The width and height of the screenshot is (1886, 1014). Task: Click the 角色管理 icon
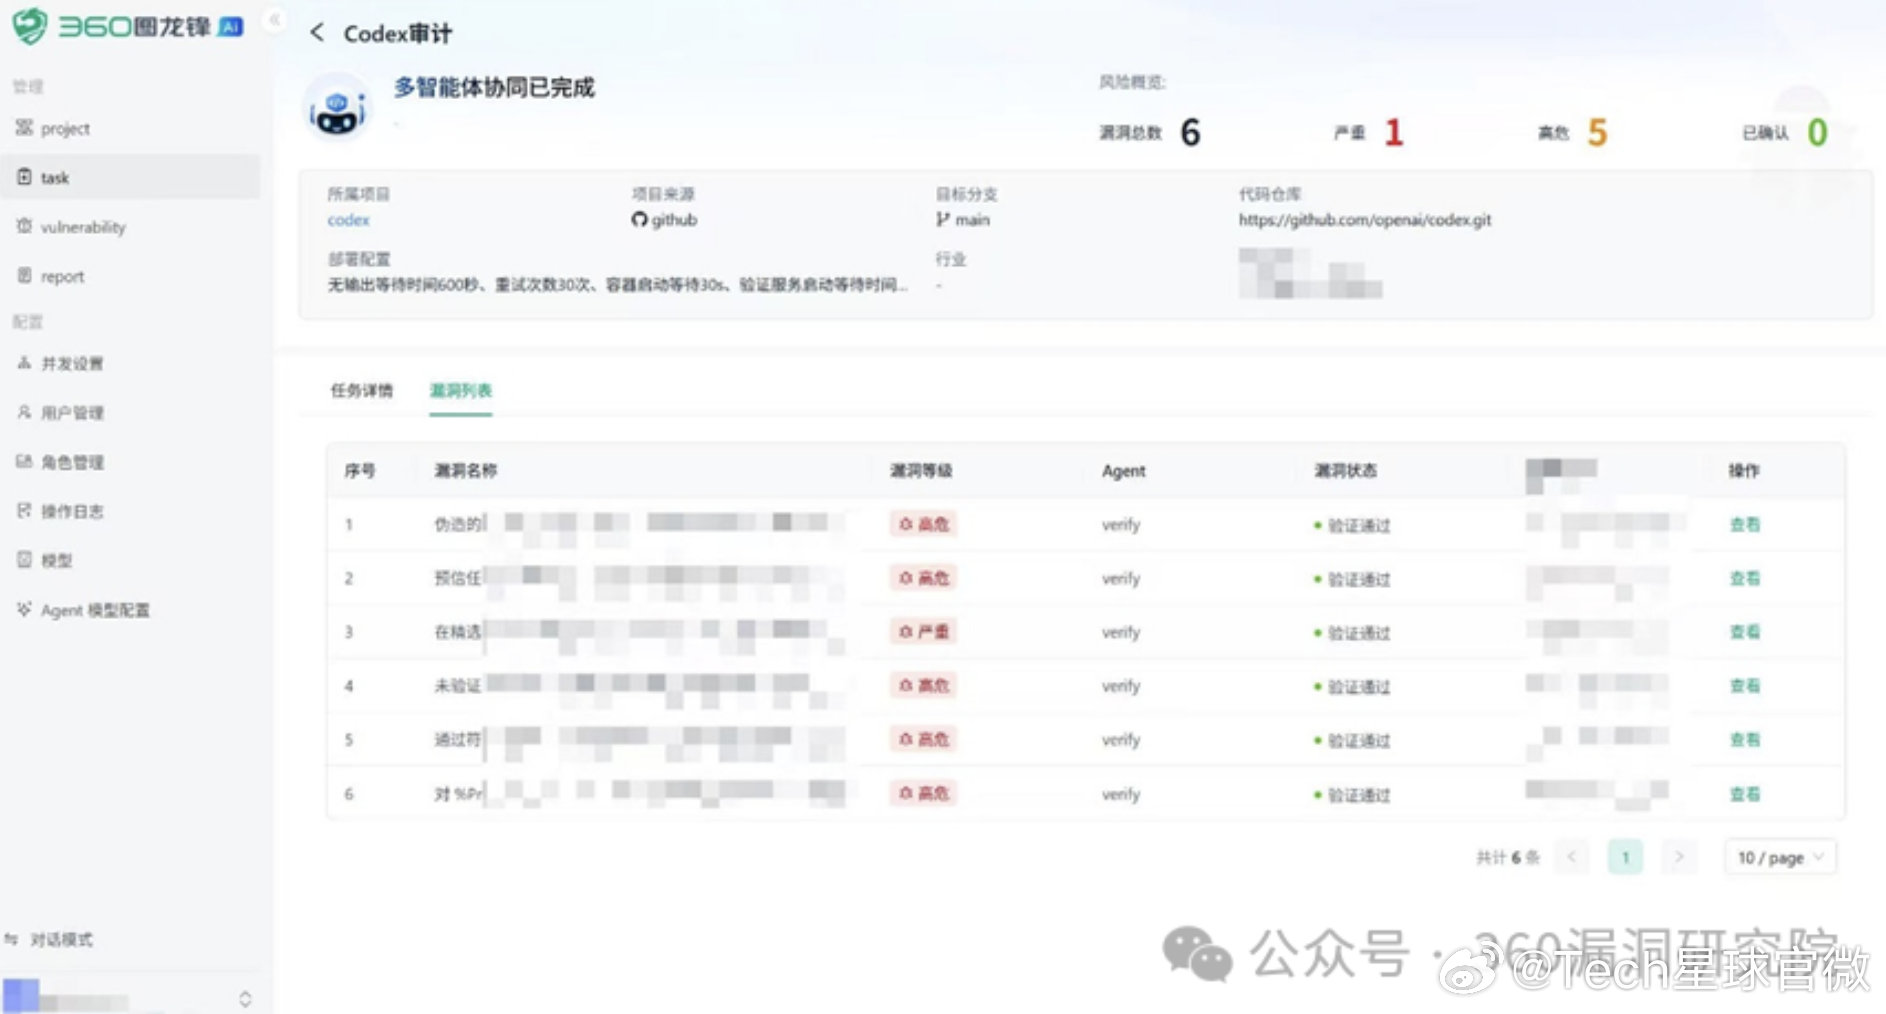pos(24,461)
